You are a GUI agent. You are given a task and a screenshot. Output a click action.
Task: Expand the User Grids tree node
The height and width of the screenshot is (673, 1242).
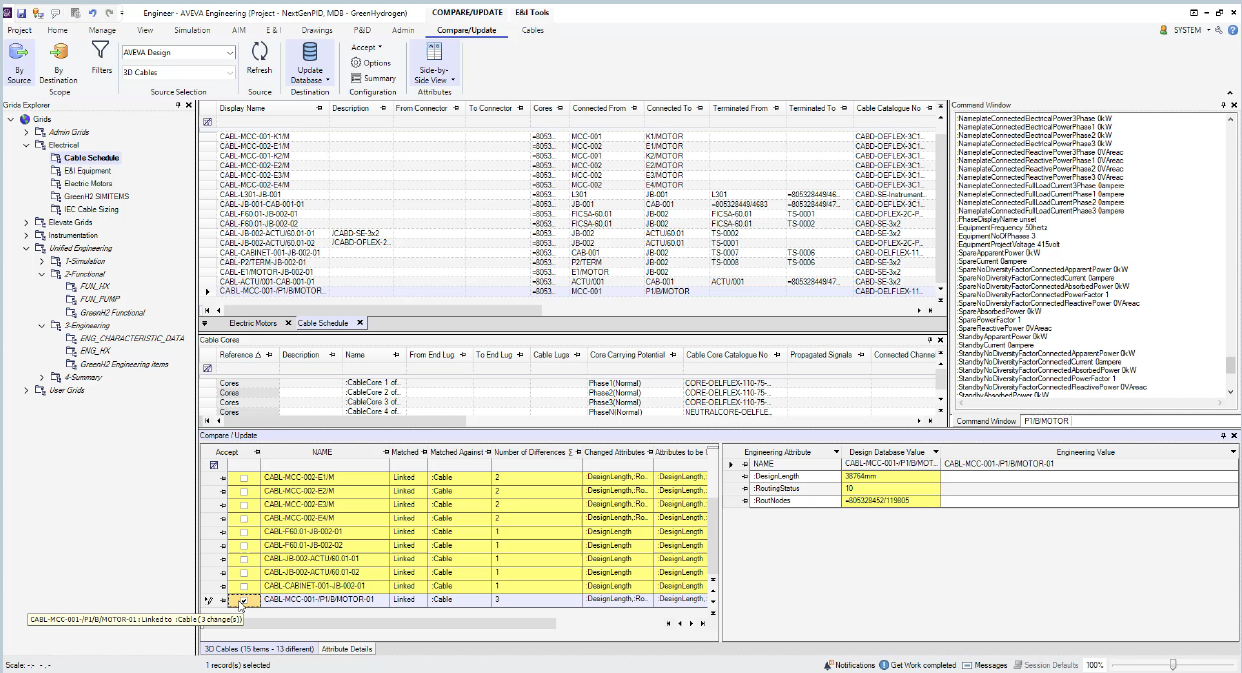[x=27, y=390]
